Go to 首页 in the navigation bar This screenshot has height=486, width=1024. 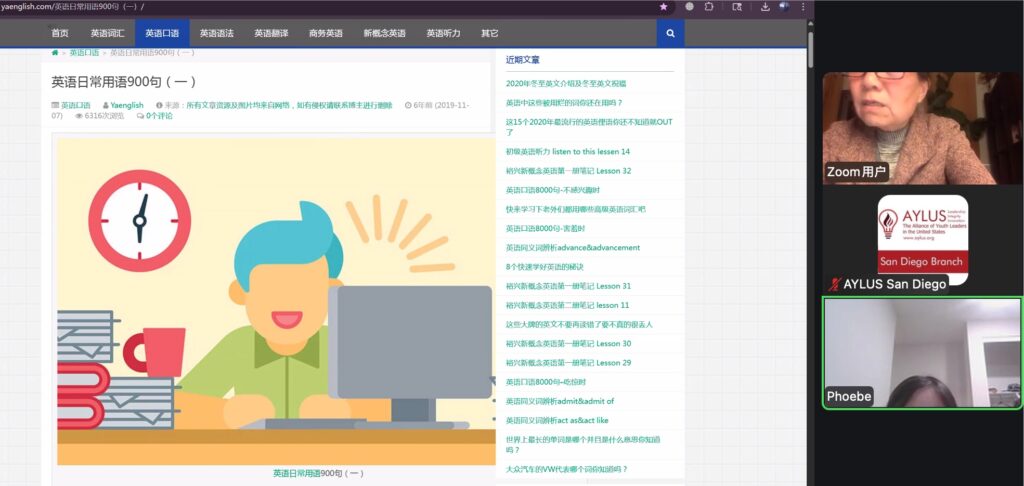point(60,33)
